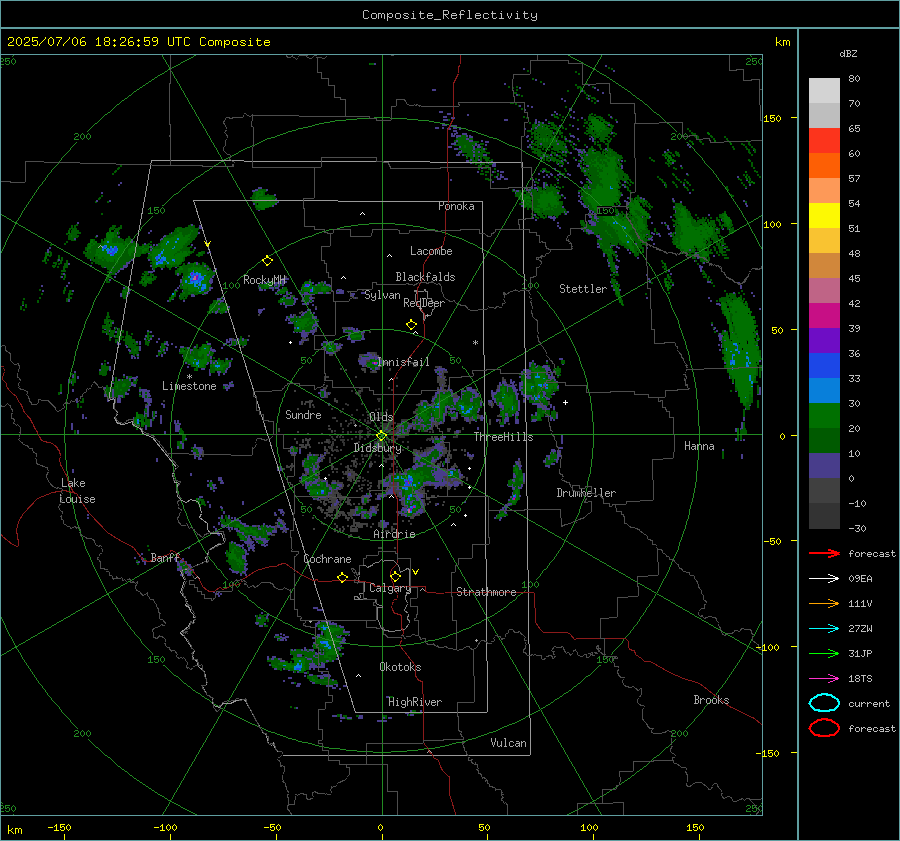Click the Lake Louise label

77,491
